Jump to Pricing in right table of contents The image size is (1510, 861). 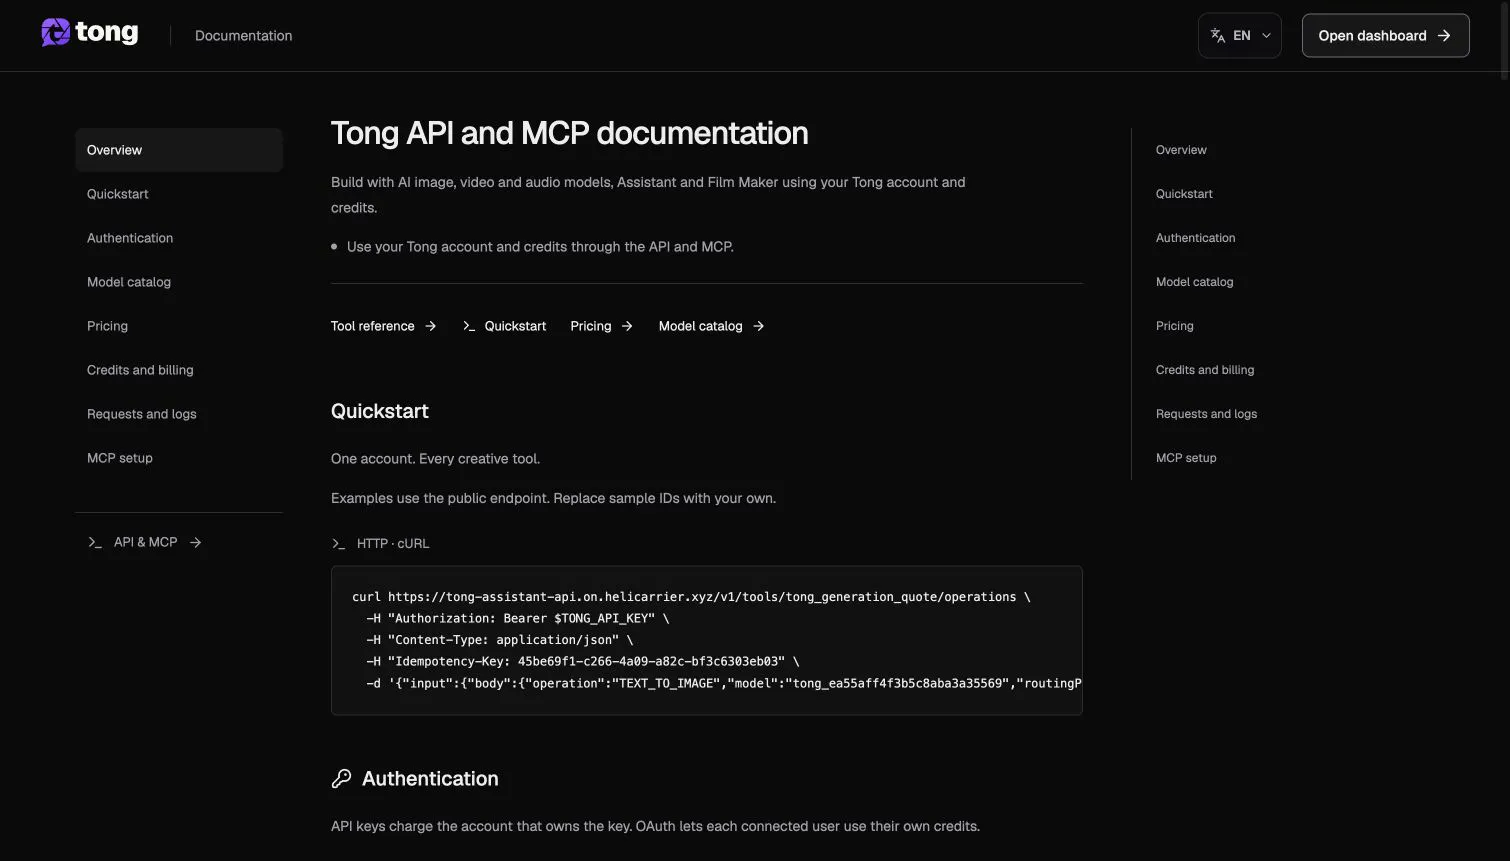(1175, 326)
